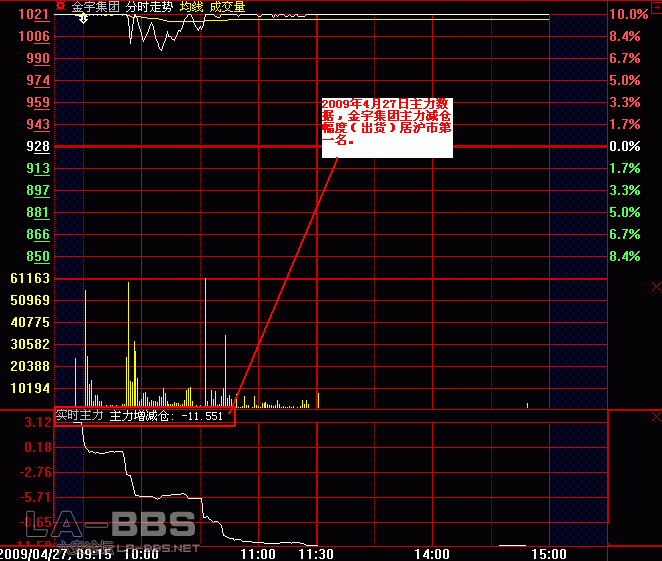Click the 10.0% top percent label

[628, 14]
